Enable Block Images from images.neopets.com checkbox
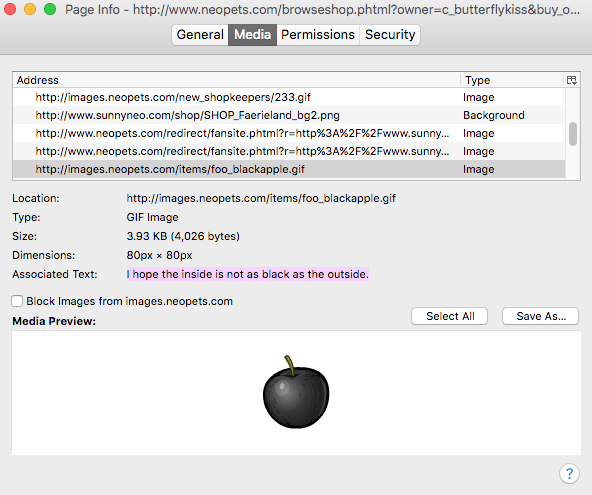The image size is (592, 495). pos(17,301)
